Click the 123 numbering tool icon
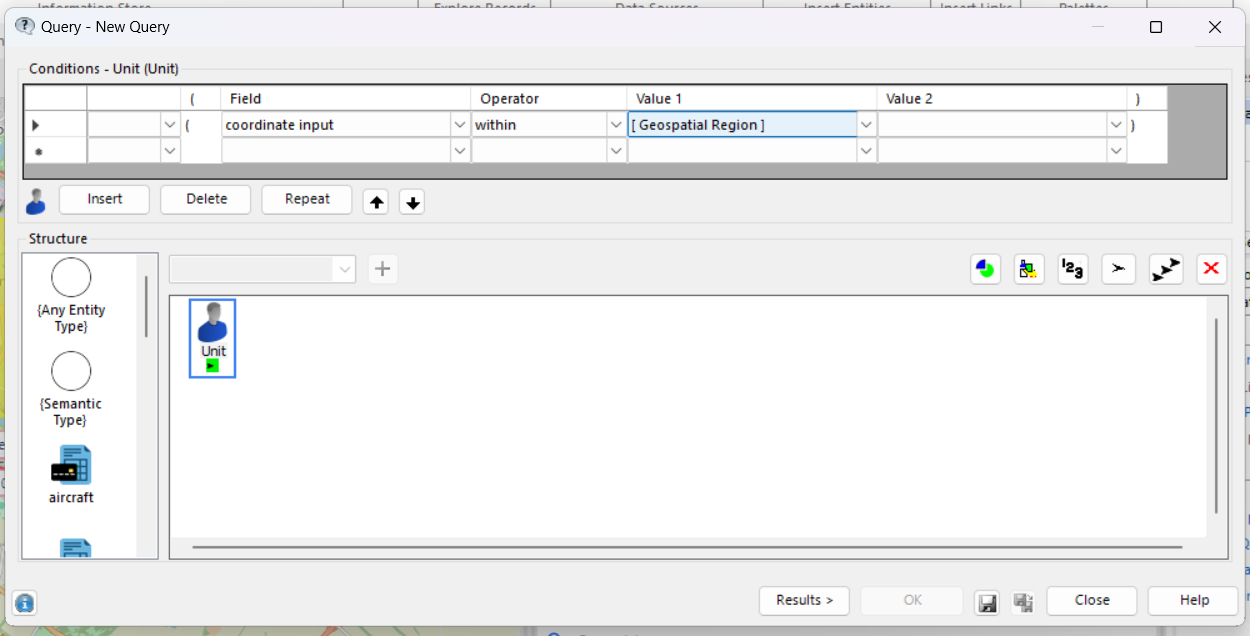 tap(1073, 269)
